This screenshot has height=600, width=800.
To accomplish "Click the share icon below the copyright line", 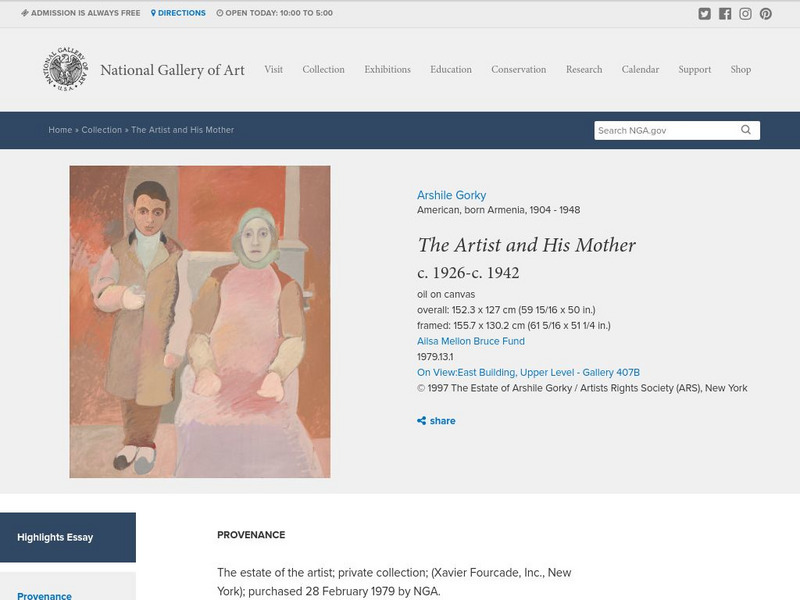I will [x=423, y=421].
